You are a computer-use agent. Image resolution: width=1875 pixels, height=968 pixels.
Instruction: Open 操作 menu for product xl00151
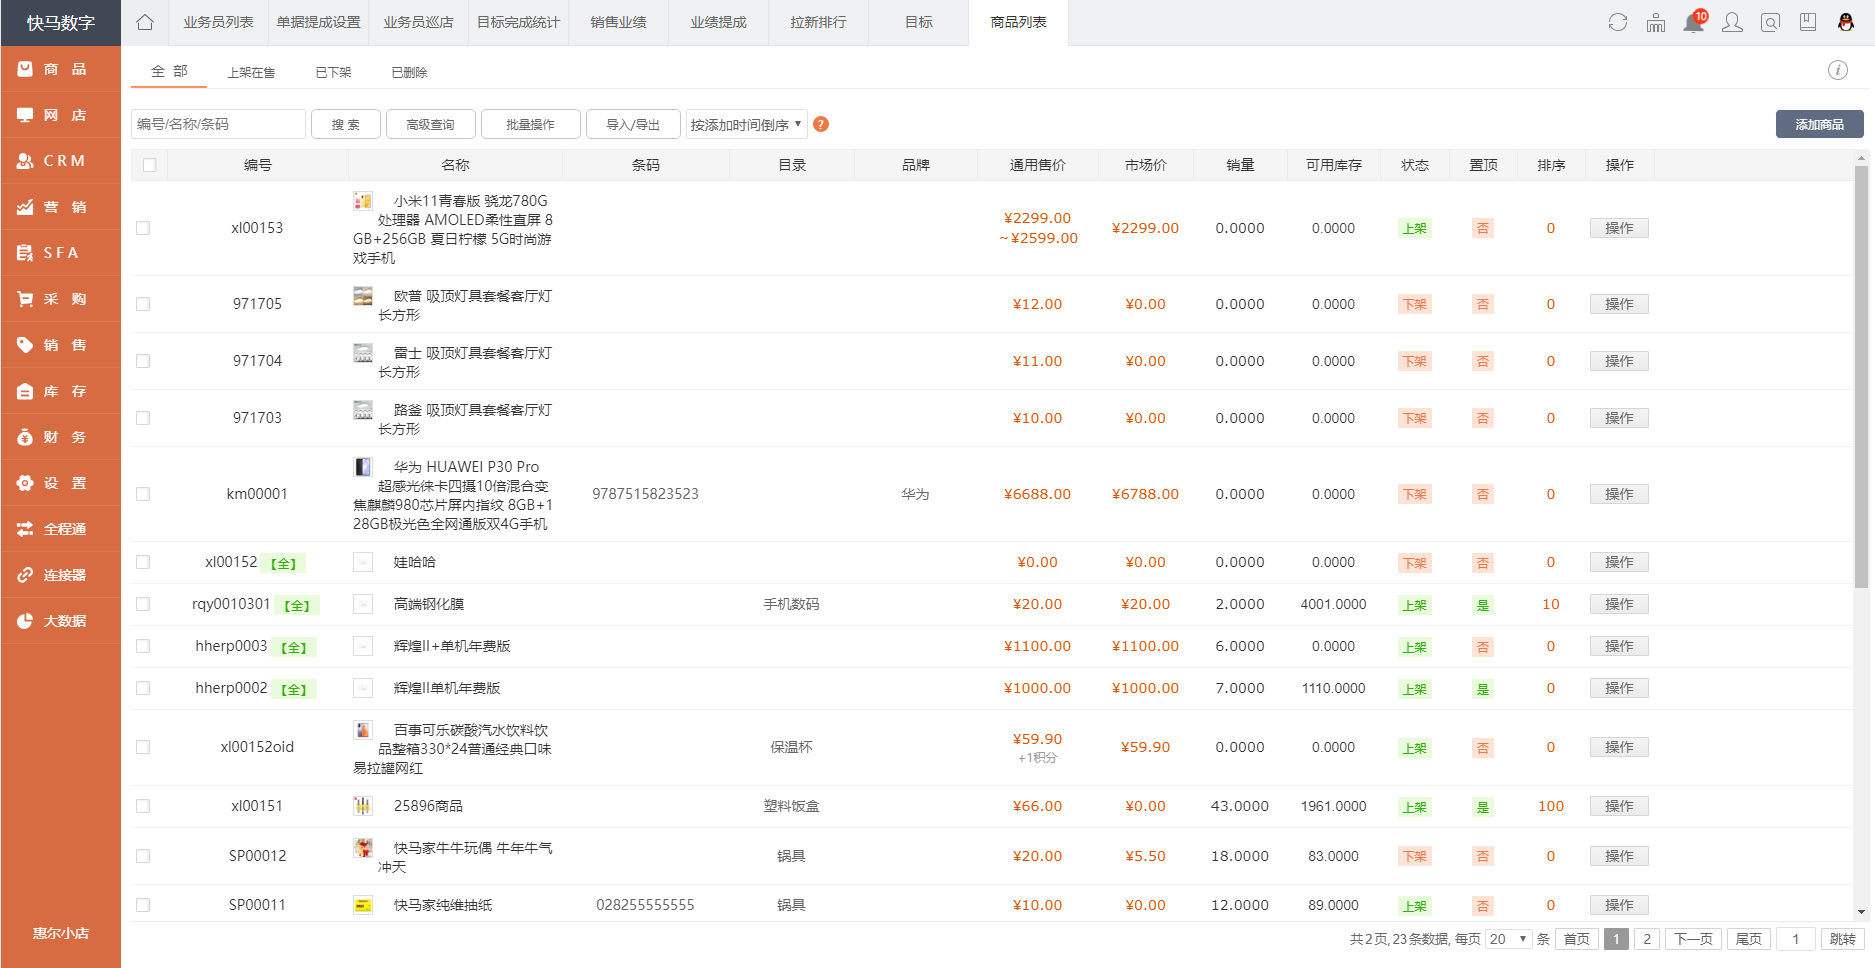tap(1618, 806)
